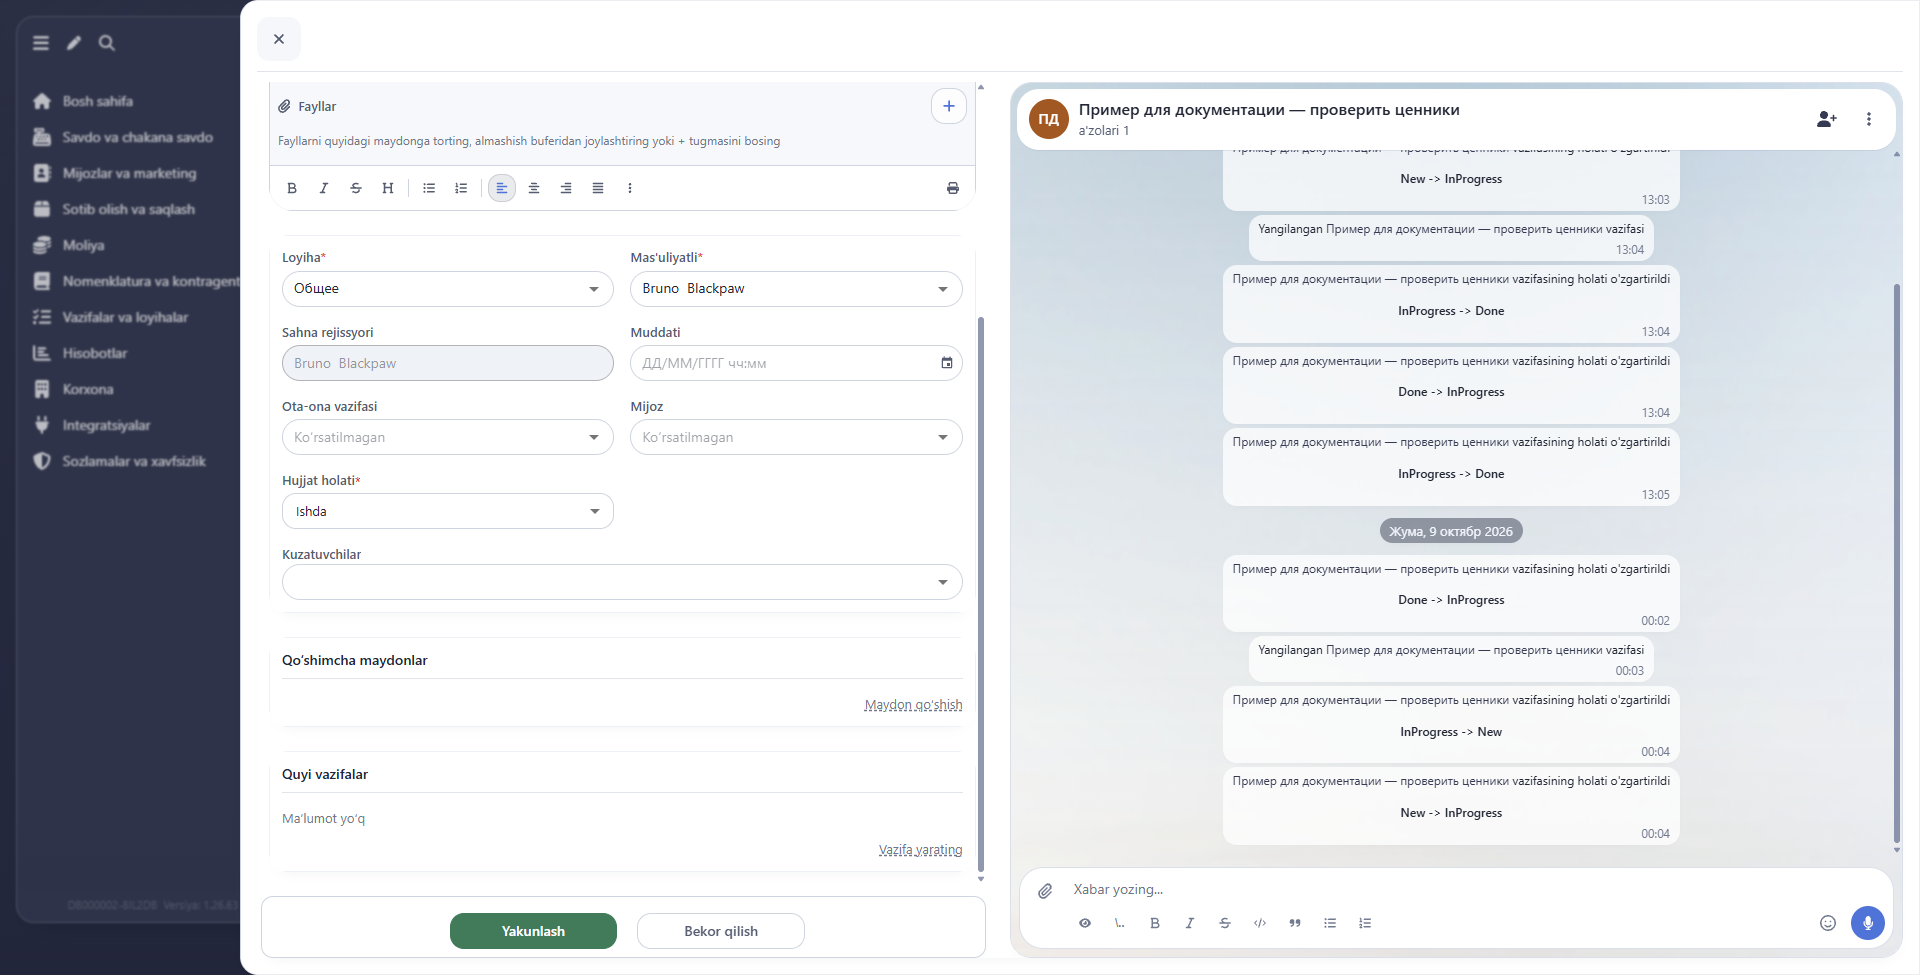Toggle the eye preview icon in chat toolbar
Image resolution: width=1920 pixels, height=975 pixels.
point(1085,923)
